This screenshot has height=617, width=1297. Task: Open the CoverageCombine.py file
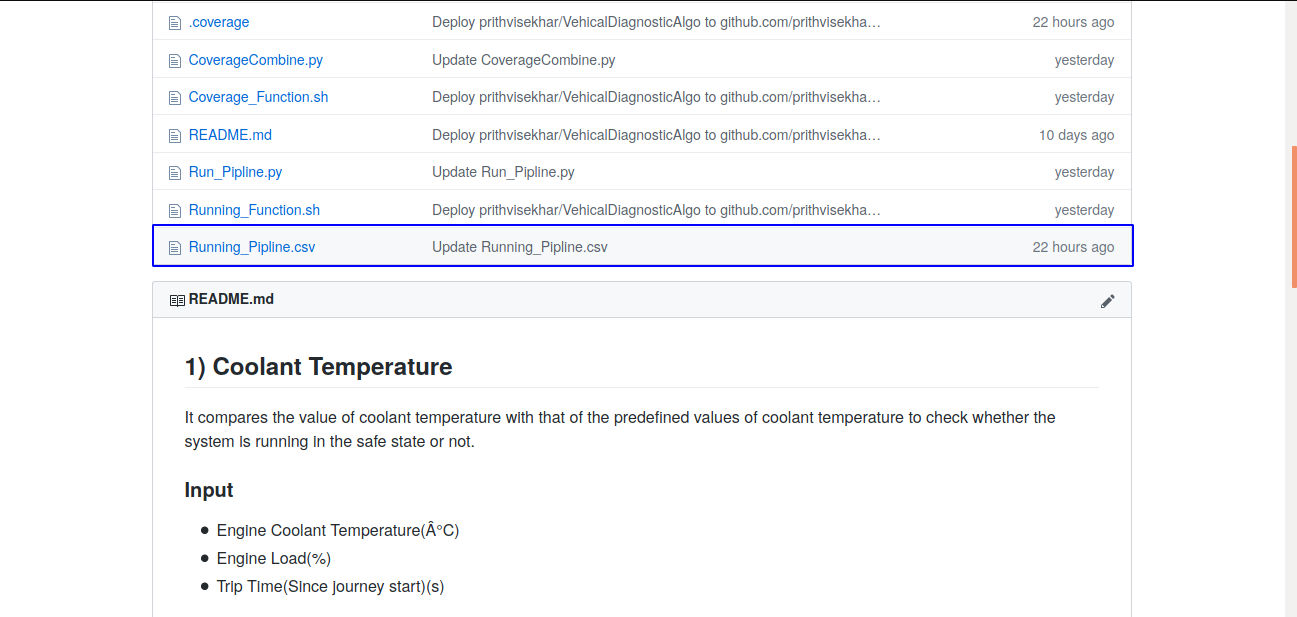click(x=255, y=60)
